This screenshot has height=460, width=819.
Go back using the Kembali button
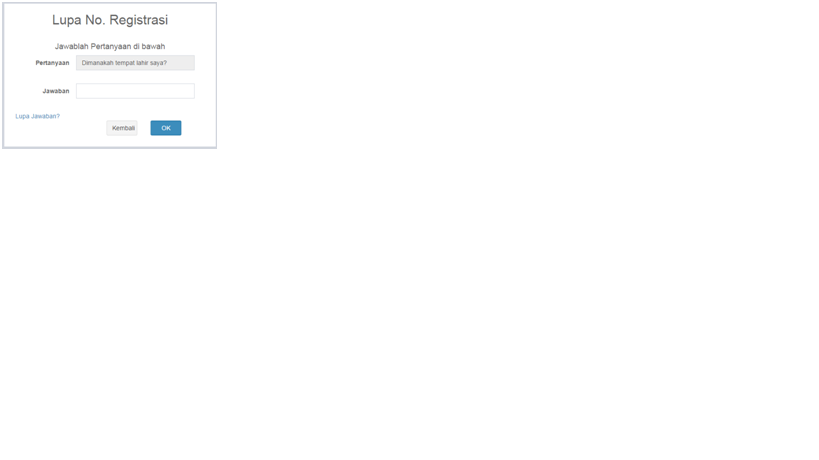(122, 128)
